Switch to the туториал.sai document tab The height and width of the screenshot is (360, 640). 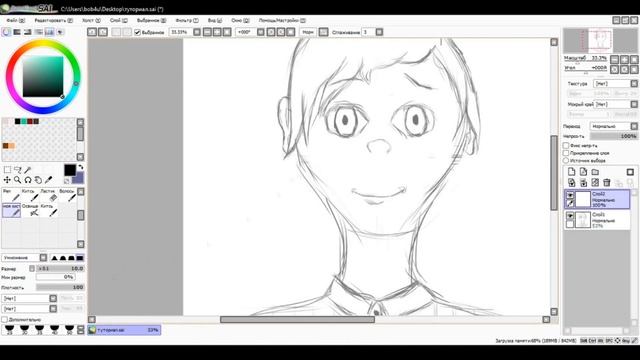[x=124, y=330]
